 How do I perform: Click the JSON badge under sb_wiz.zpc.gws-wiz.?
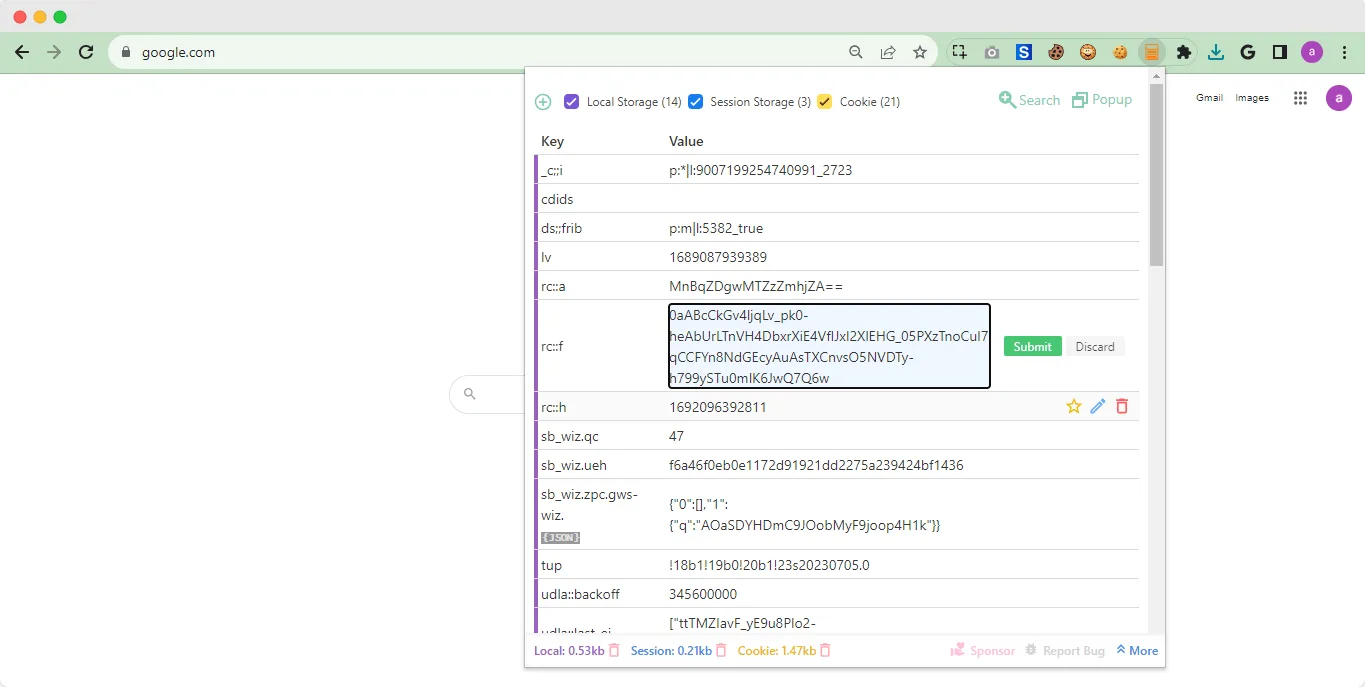point(561,538)
